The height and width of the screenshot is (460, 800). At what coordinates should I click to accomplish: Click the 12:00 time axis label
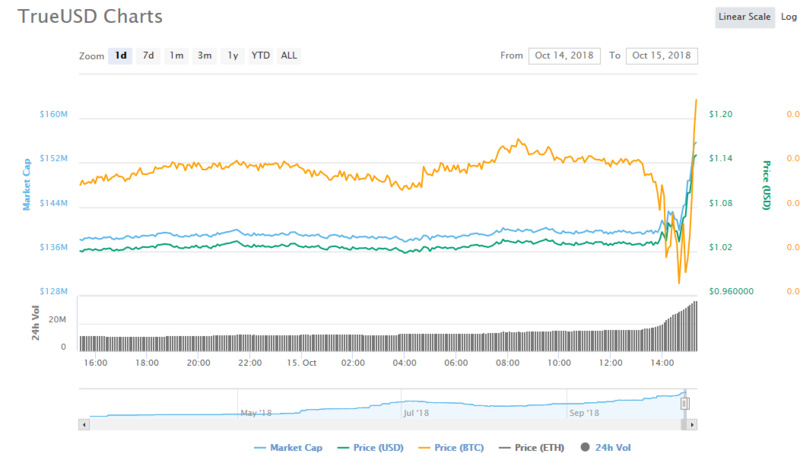click(x=611, y=363)
